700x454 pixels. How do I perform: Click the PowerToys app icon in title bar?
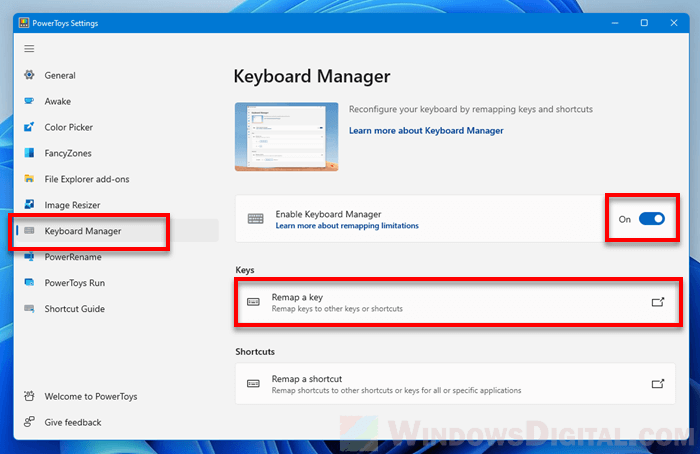point(24,23)
